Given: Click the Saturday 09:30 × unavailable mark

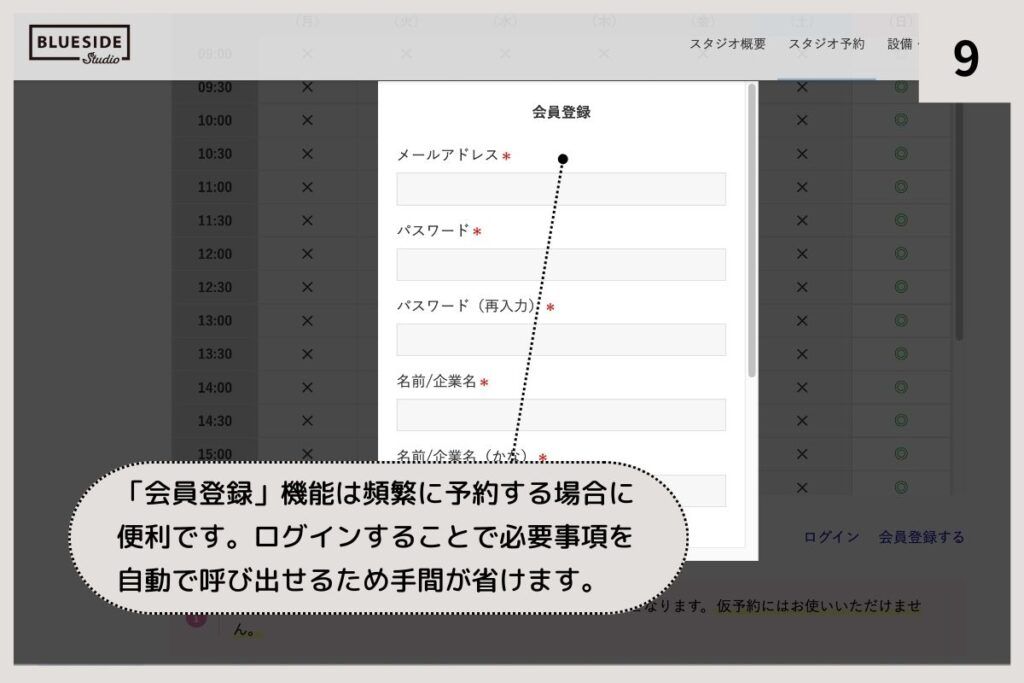Looking at the screenshot, I should 802,87.
